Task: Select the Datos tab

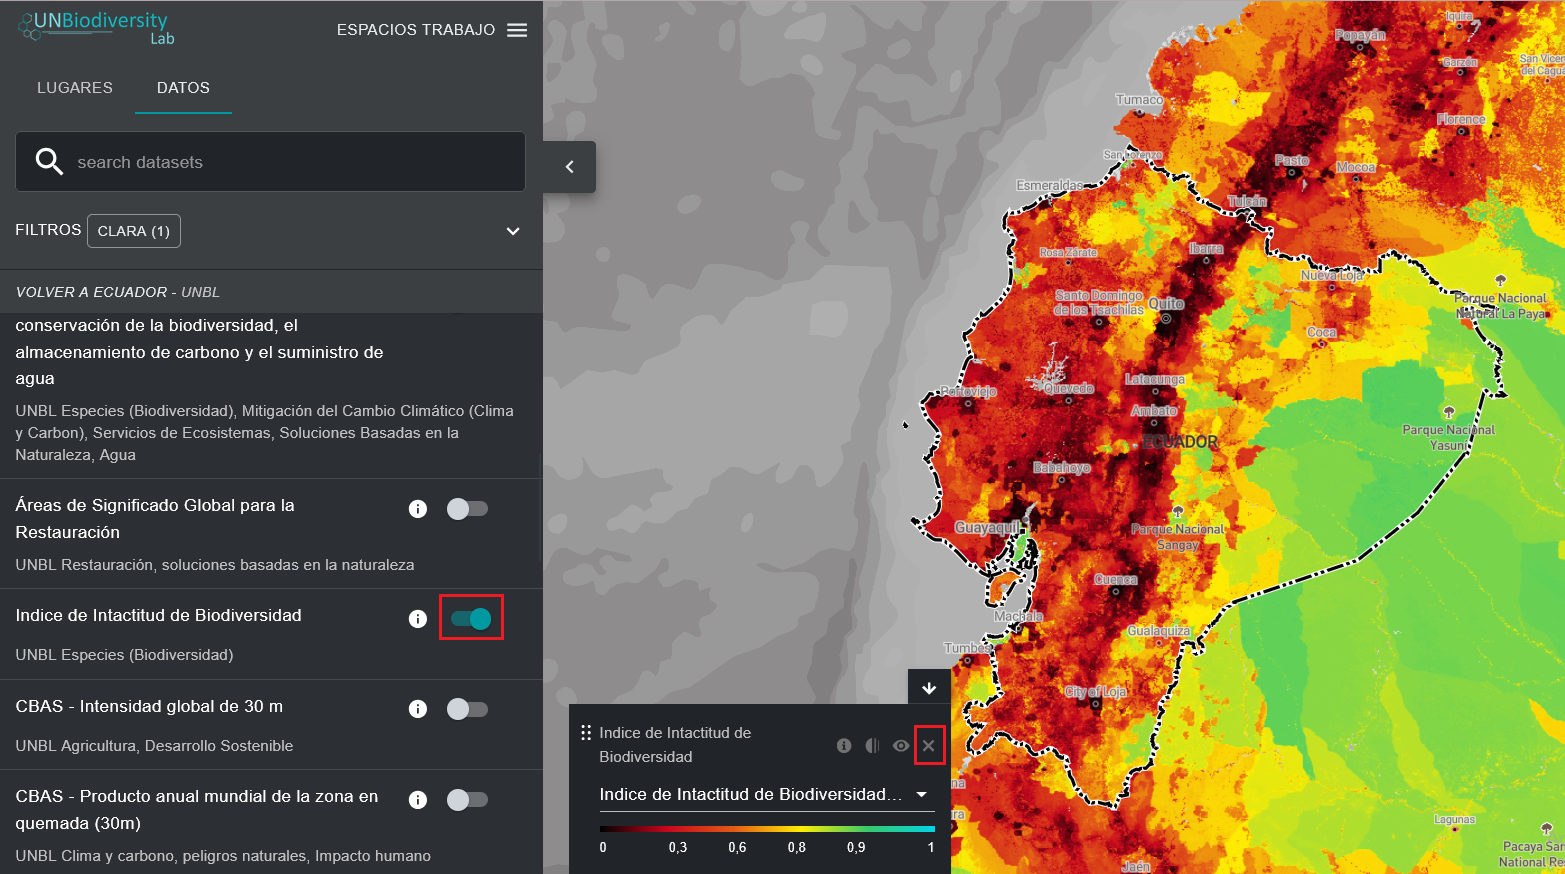Action: tap(183, 88)
